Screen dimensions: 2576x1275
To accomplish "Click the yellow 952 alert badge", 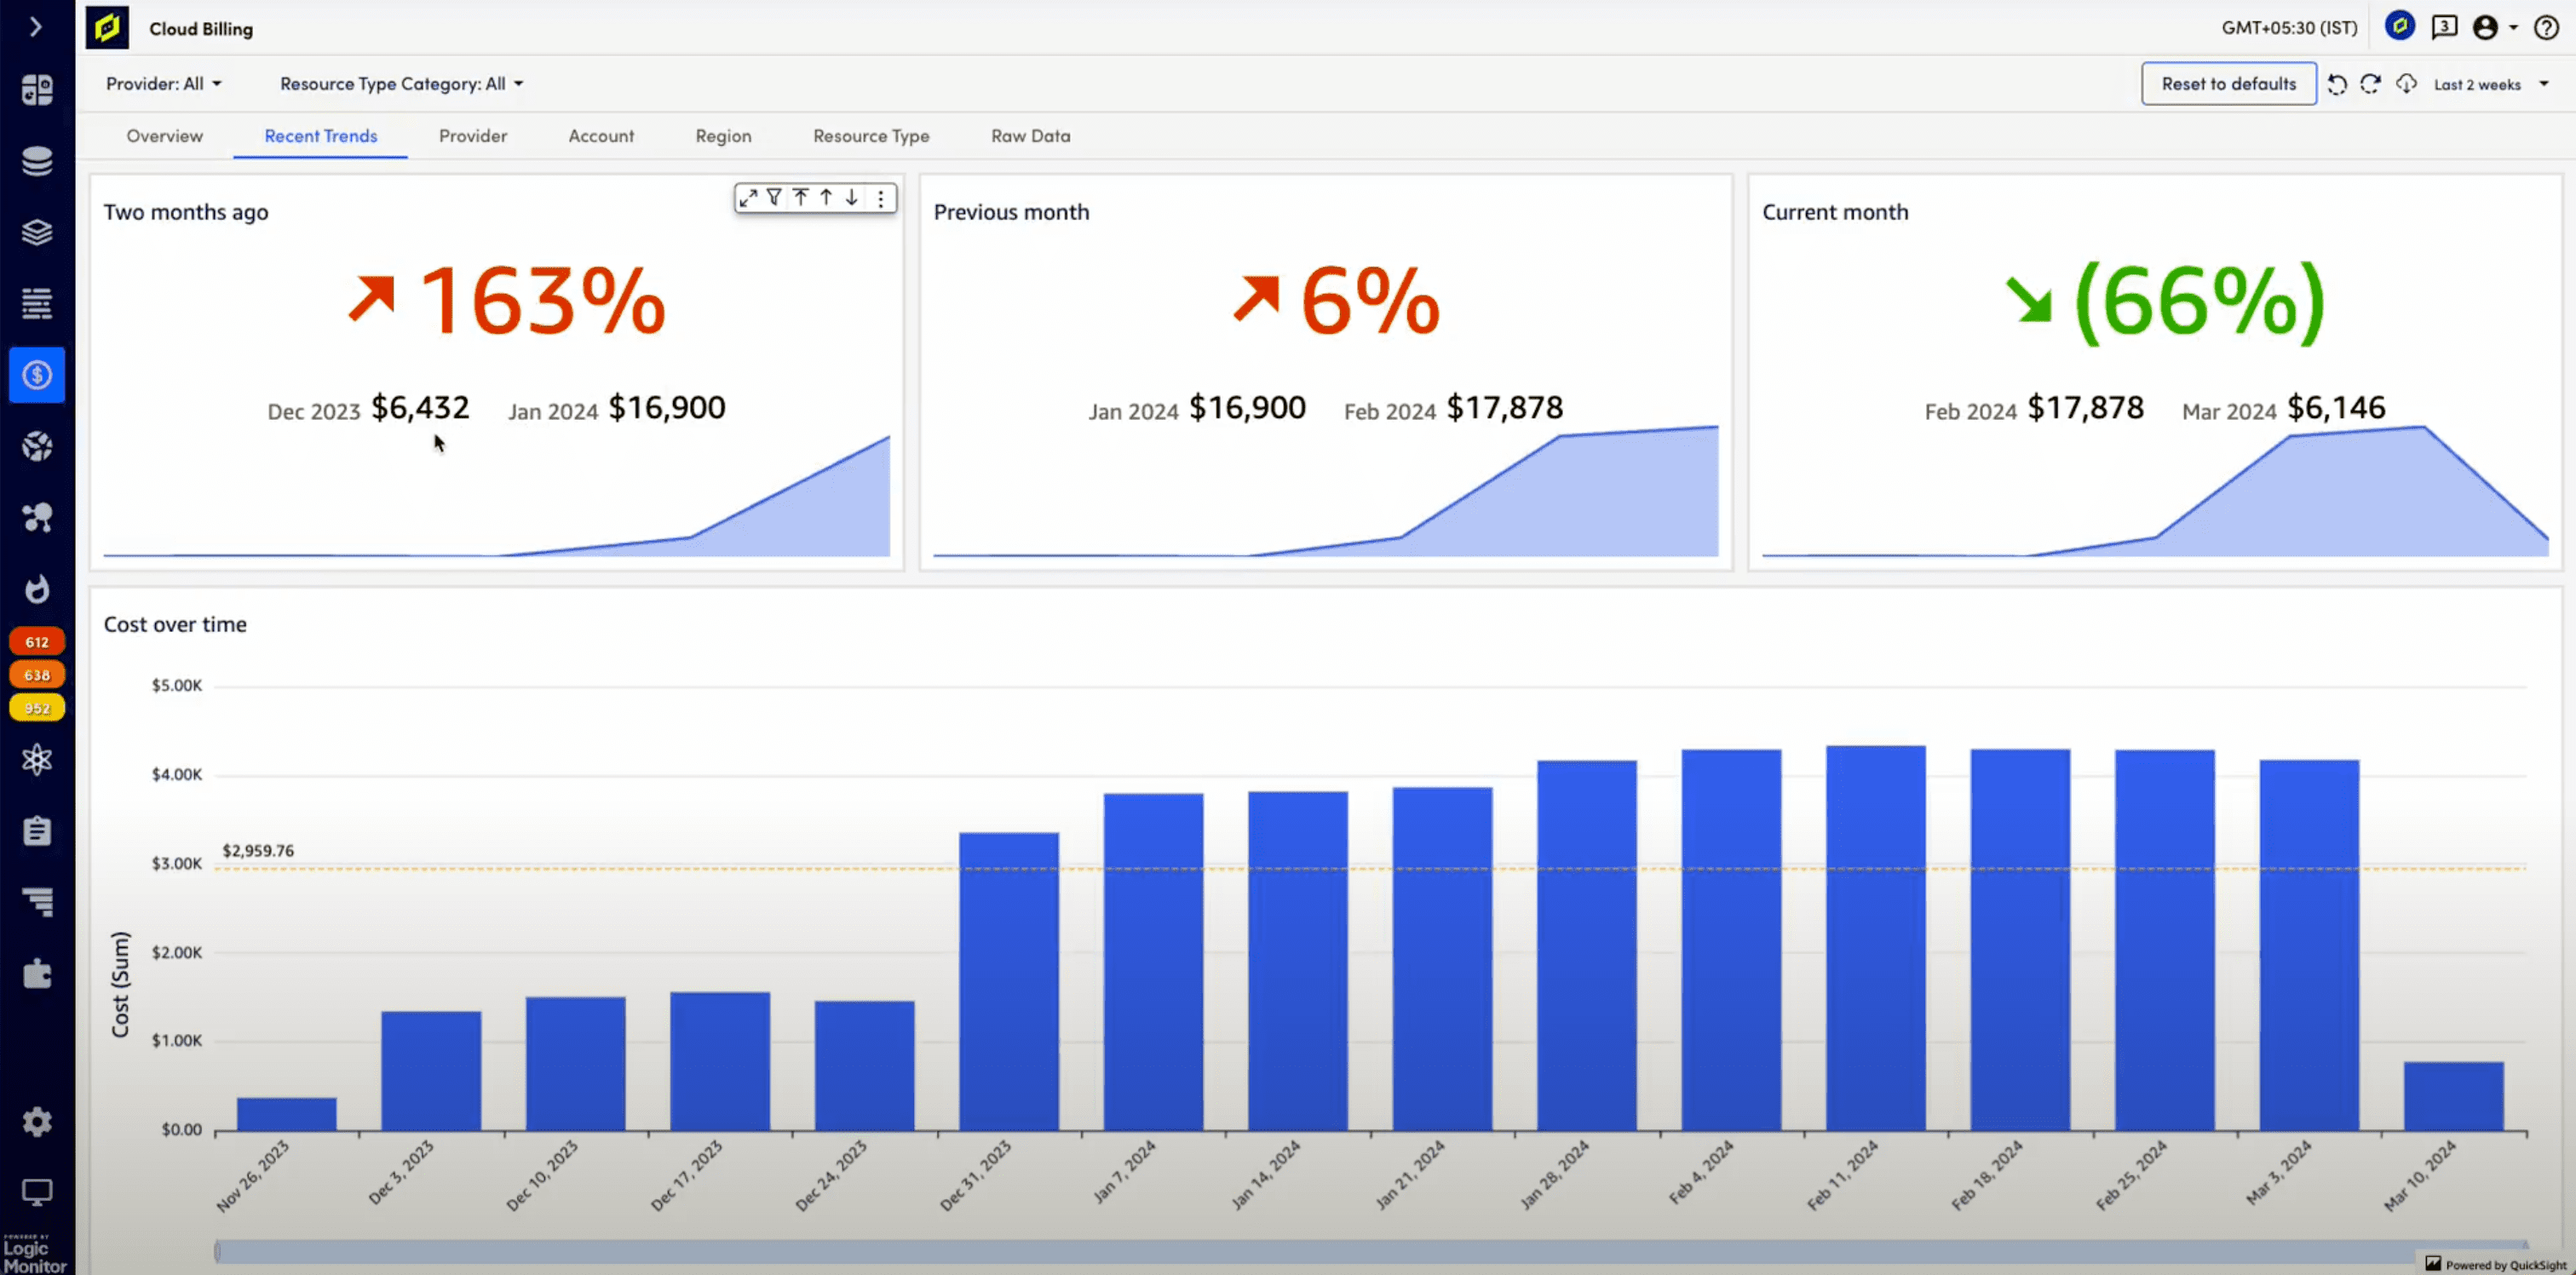I will [x=37, y=708].
